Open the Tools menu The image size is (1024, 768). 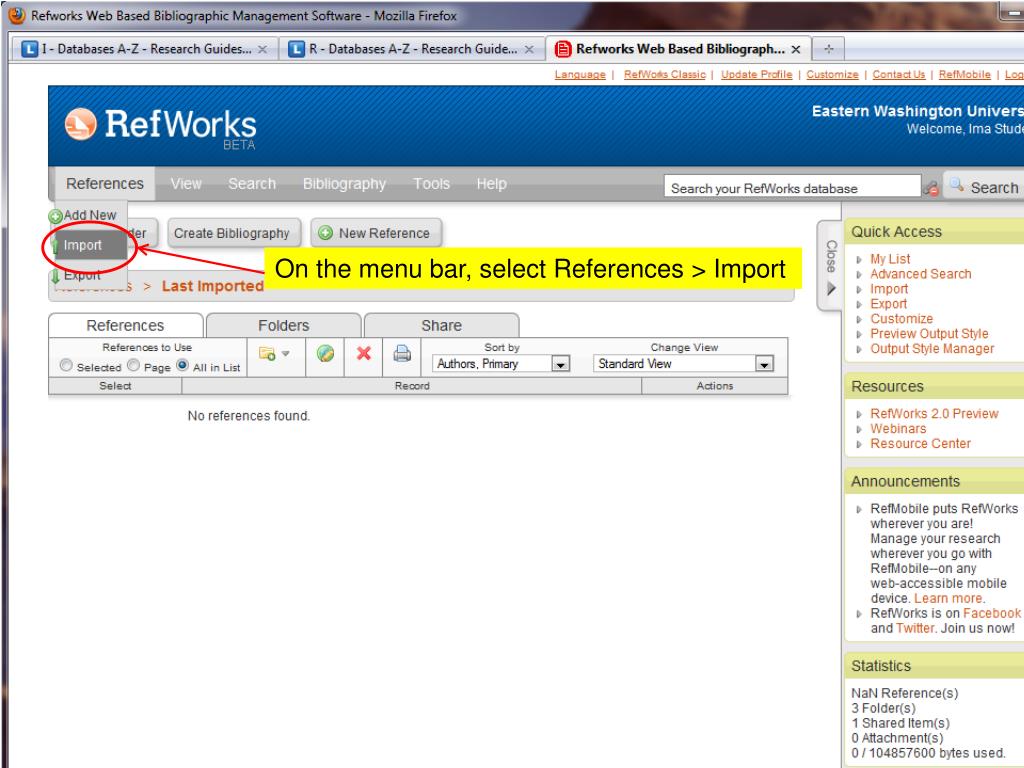[x=431, y=184]
